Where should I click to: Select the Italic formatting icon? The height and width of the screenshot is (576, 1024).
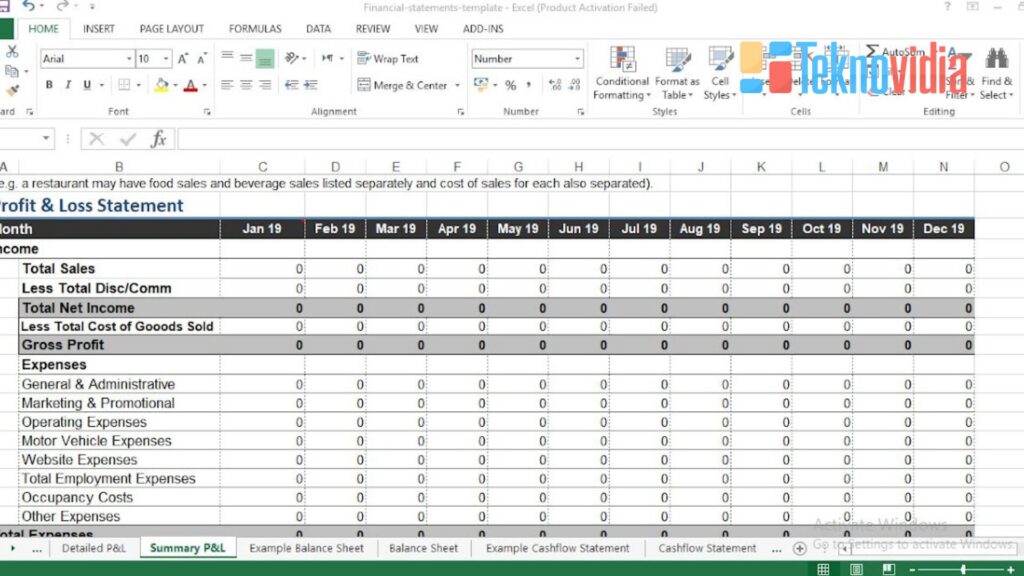[68, 85]
